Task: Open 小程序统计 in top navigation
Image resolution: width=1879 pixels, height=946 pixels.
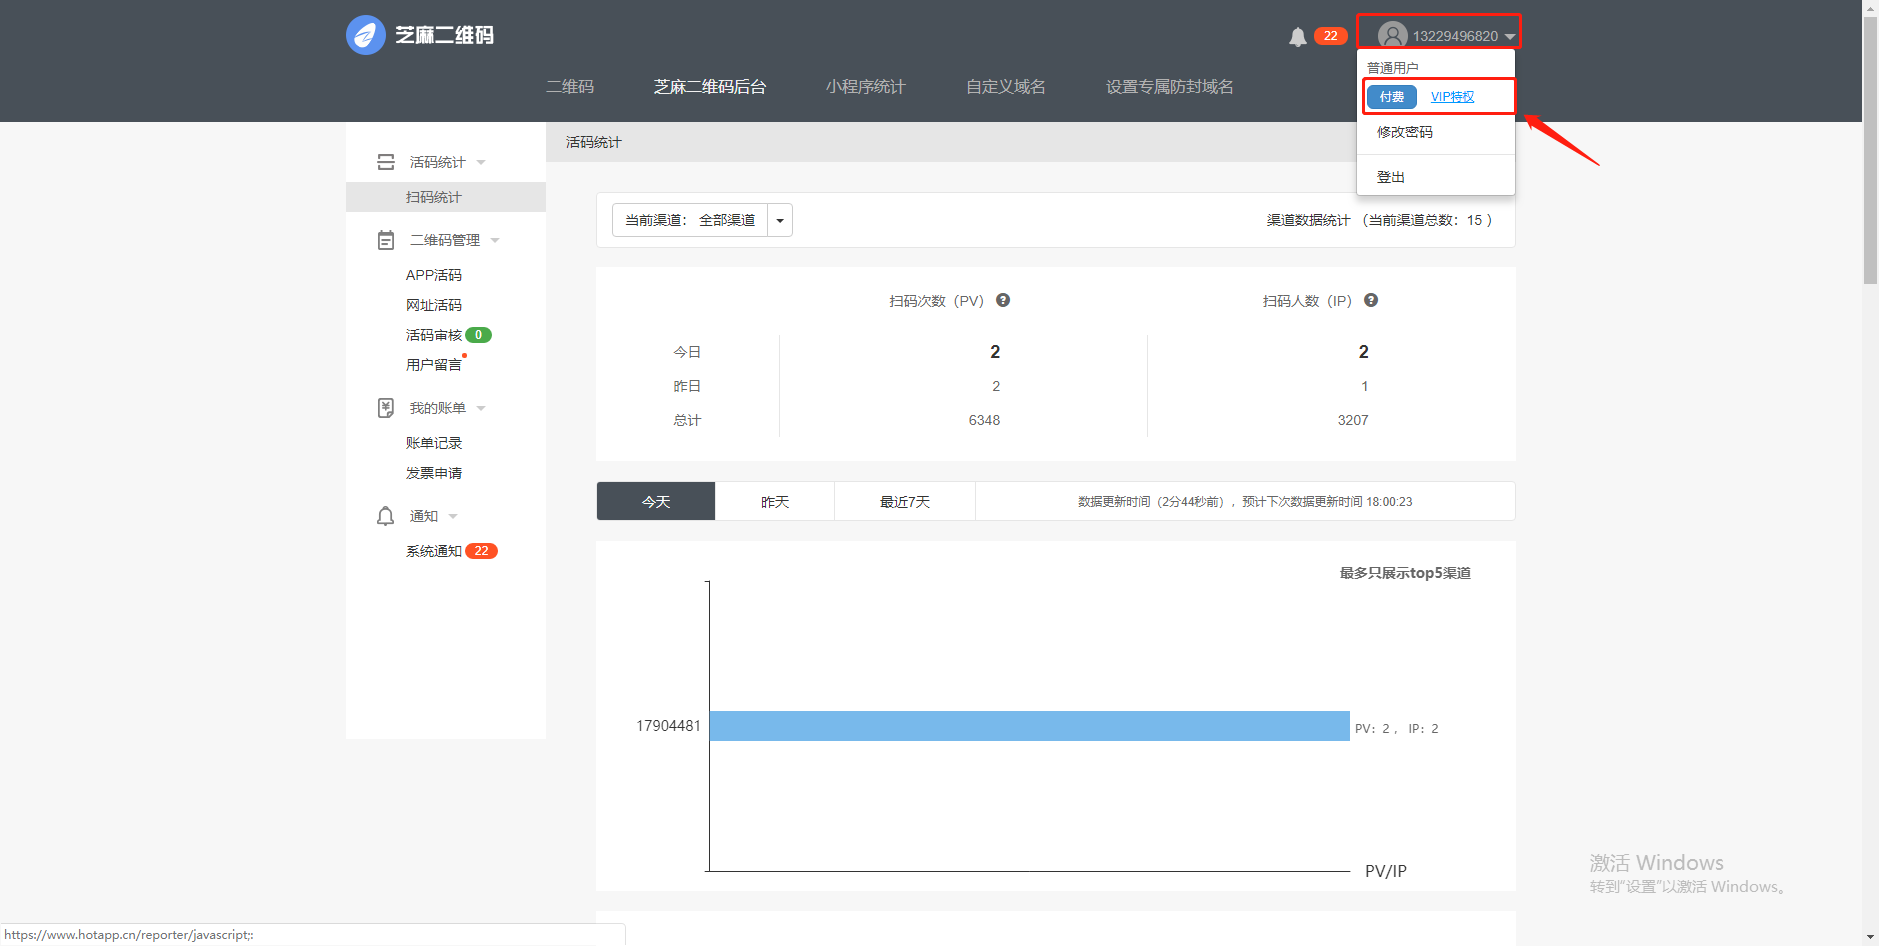Action: (x=865, y=87)
